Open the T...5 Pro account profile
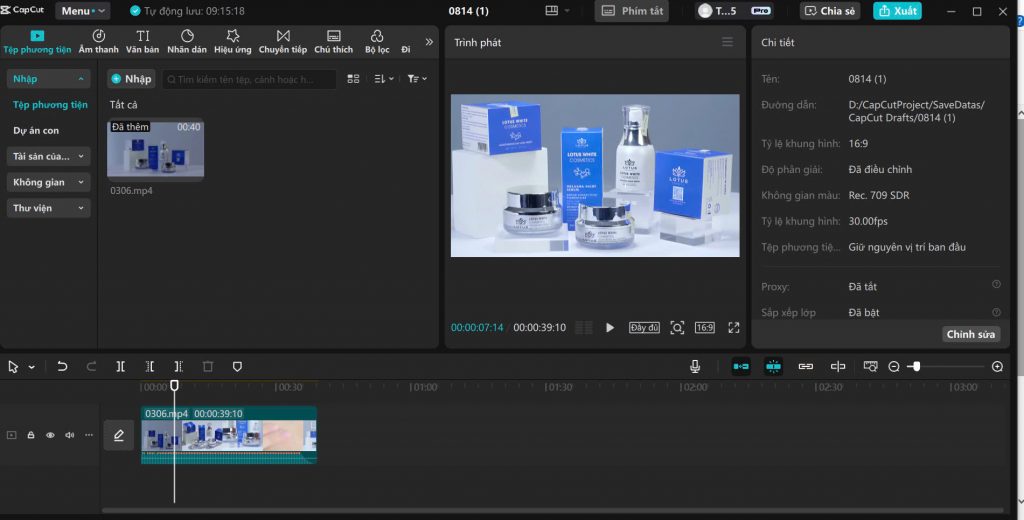The width and height of the screenshot is (1024, 520). 735,10
